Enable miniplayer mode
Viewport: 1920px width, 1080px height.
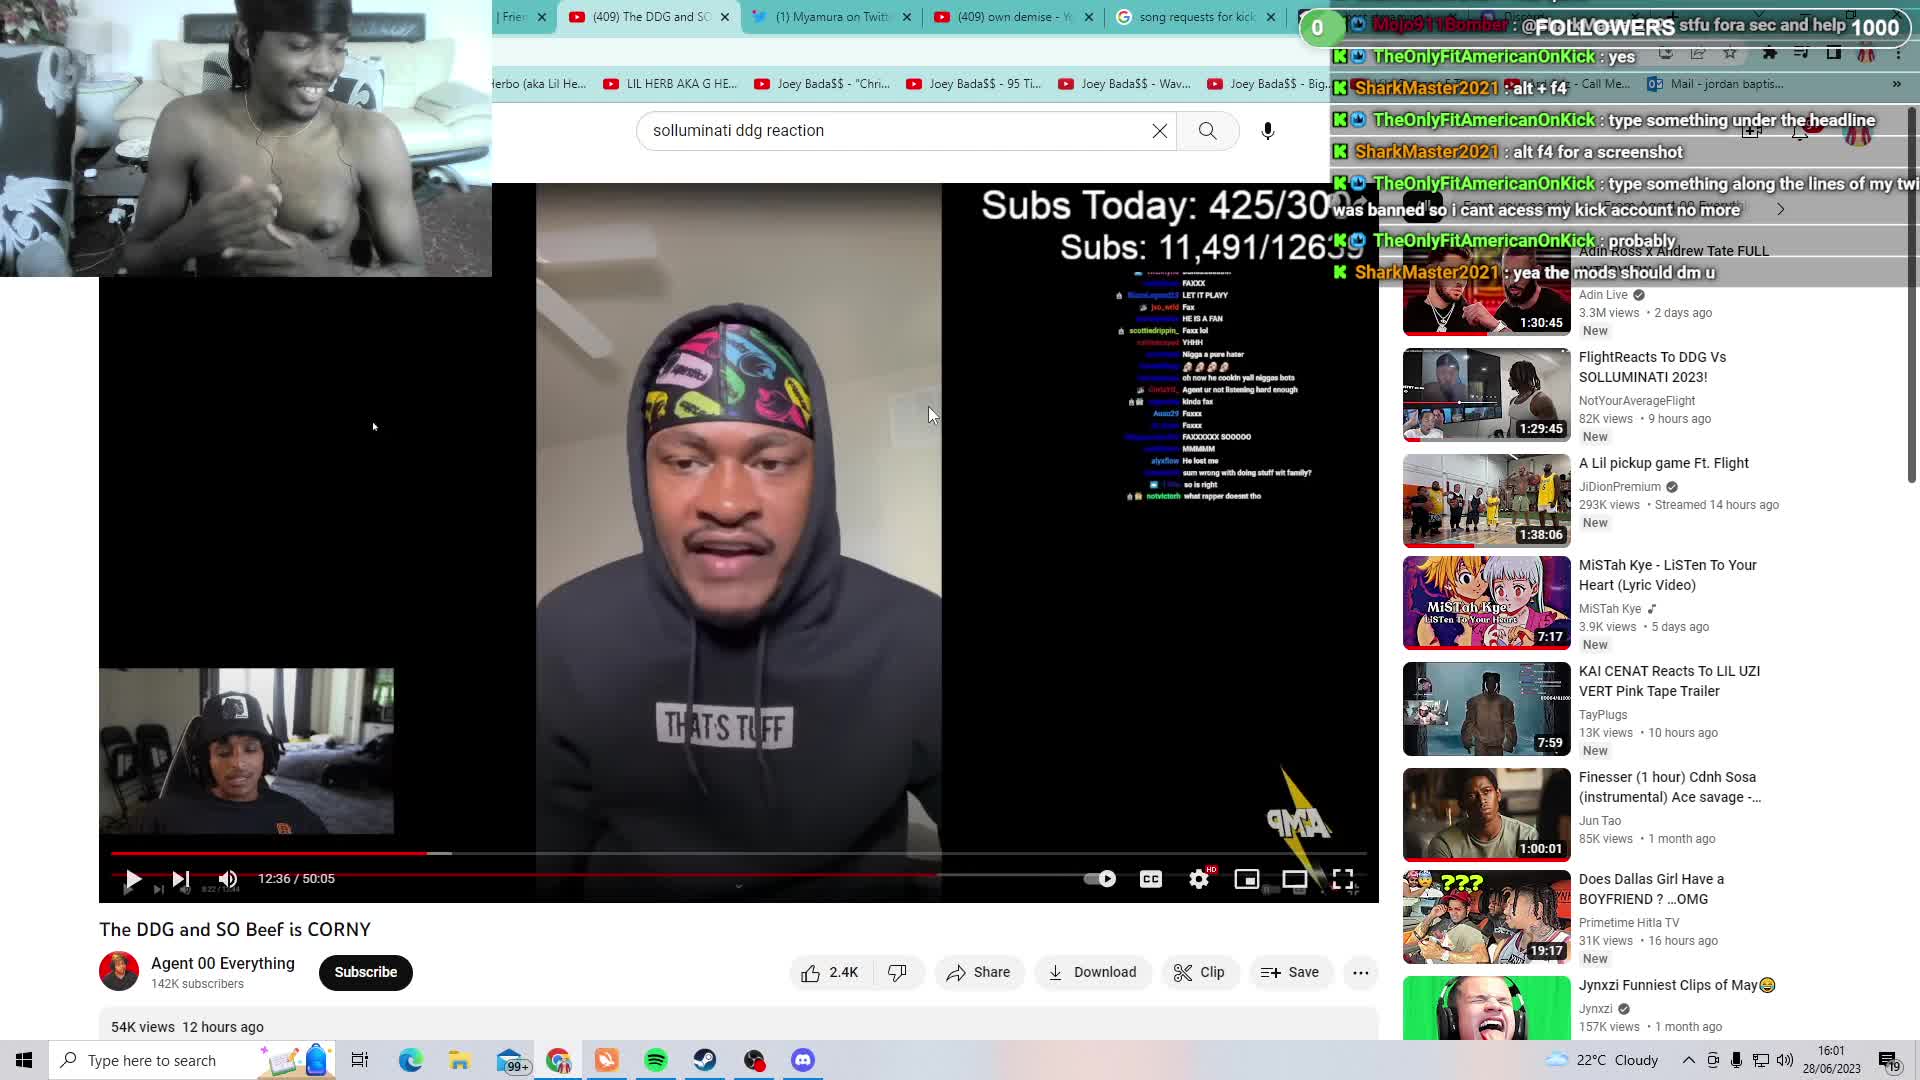point(1247,879)
